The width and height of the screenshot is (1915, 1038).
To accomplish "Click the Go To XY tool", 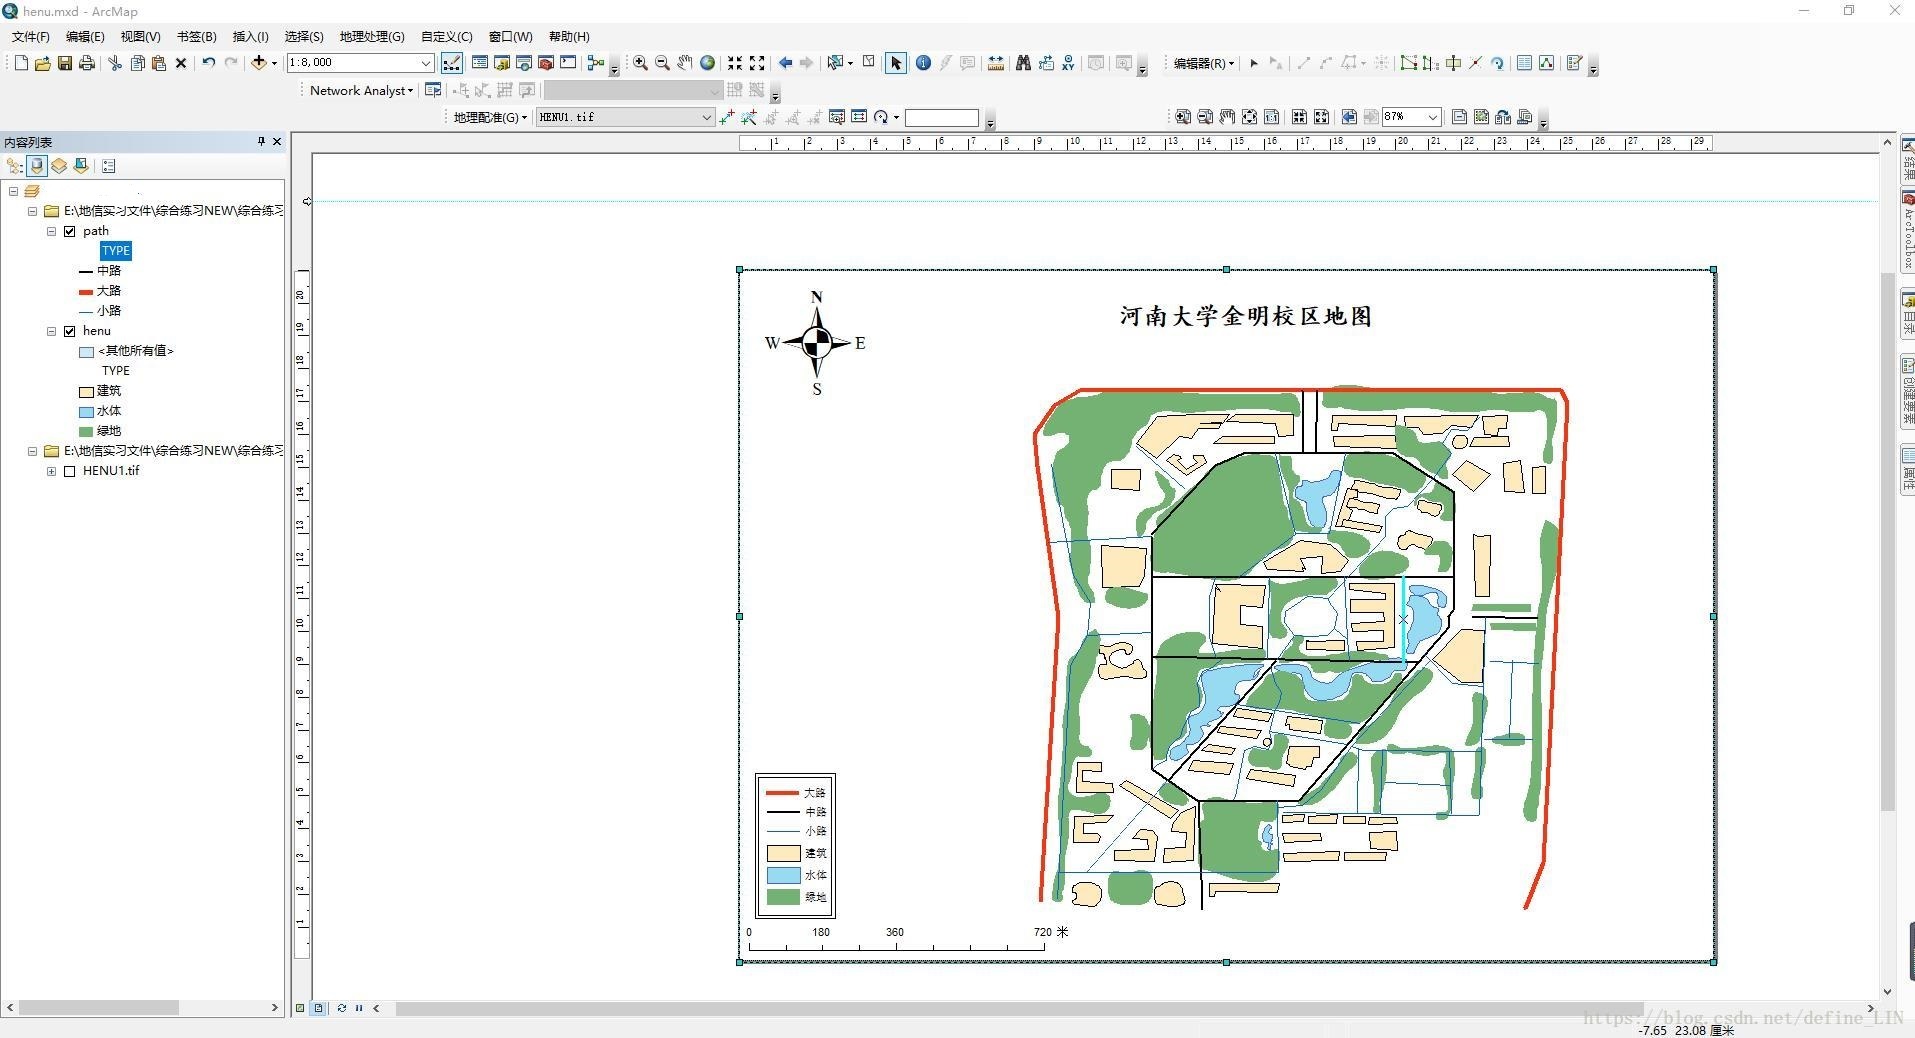I will (1068, 62).
